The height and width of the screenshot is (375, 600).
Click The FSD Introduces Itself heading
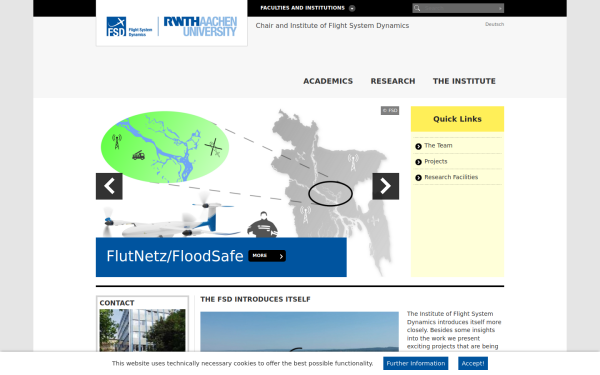255,299
